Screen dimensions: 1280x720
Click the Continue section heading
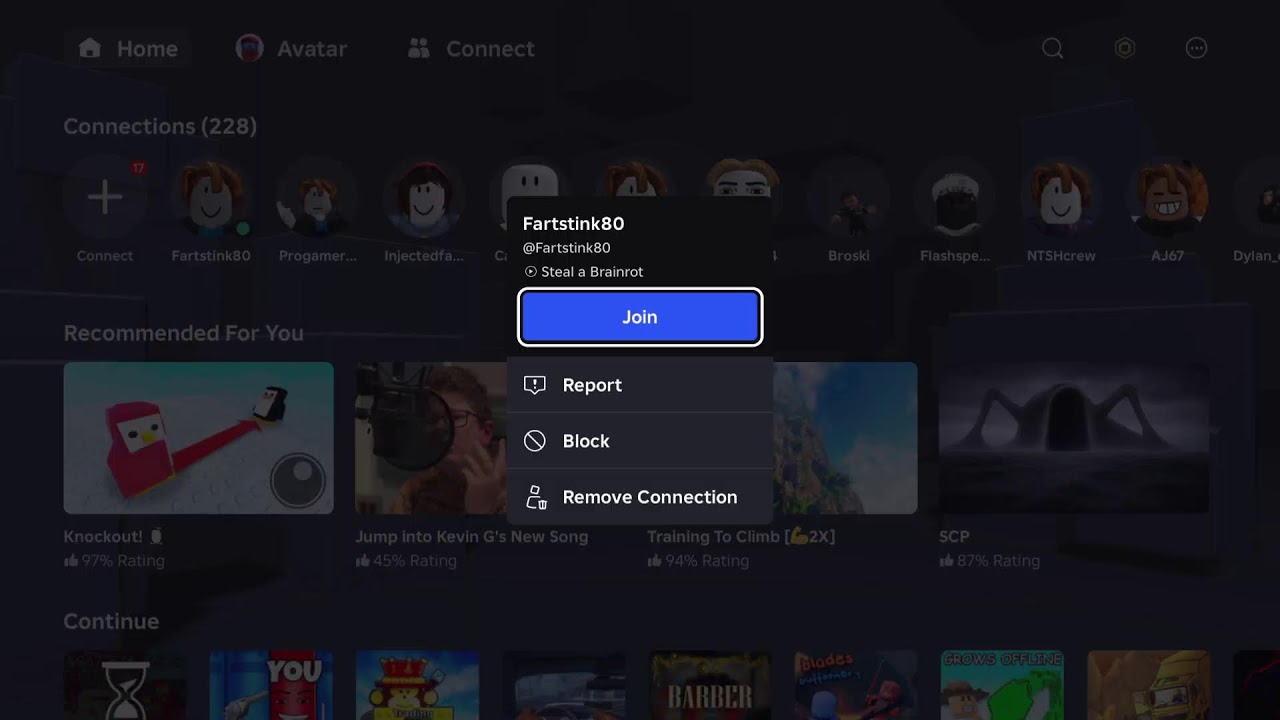(111, 621)
